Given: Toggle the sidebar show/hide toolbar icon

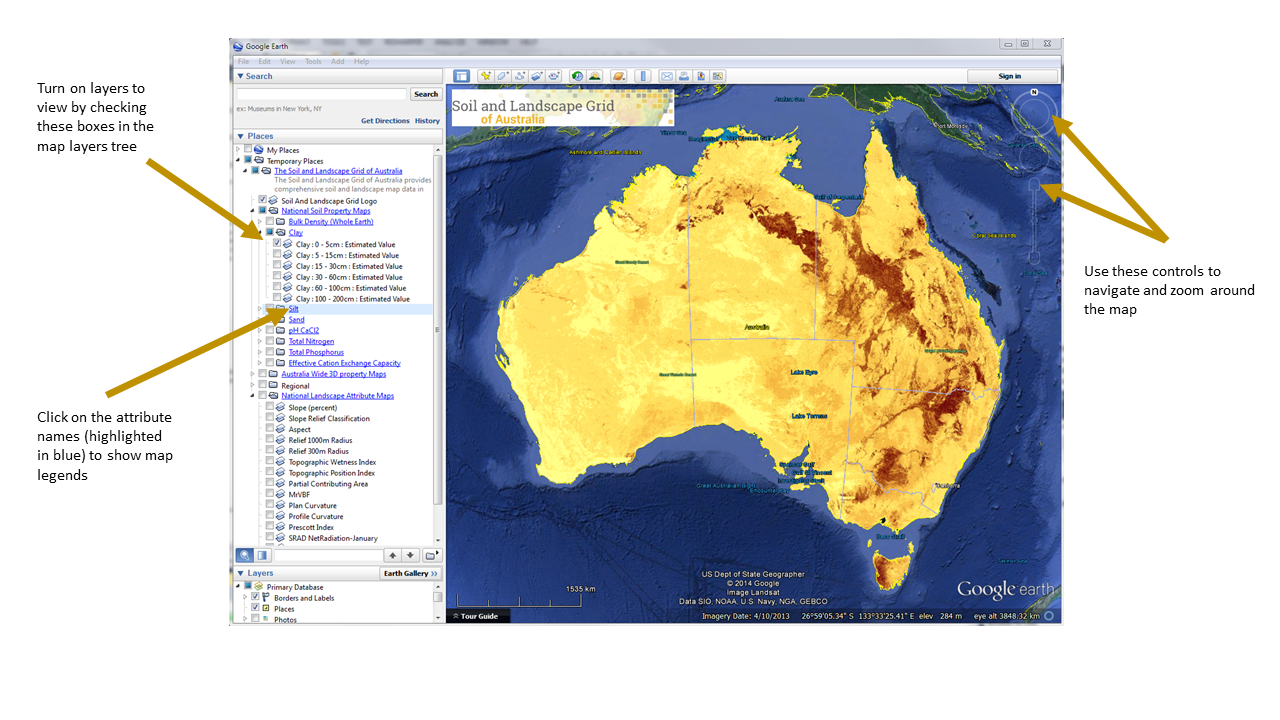Looking at the screenshot, I should pos(461,76).
